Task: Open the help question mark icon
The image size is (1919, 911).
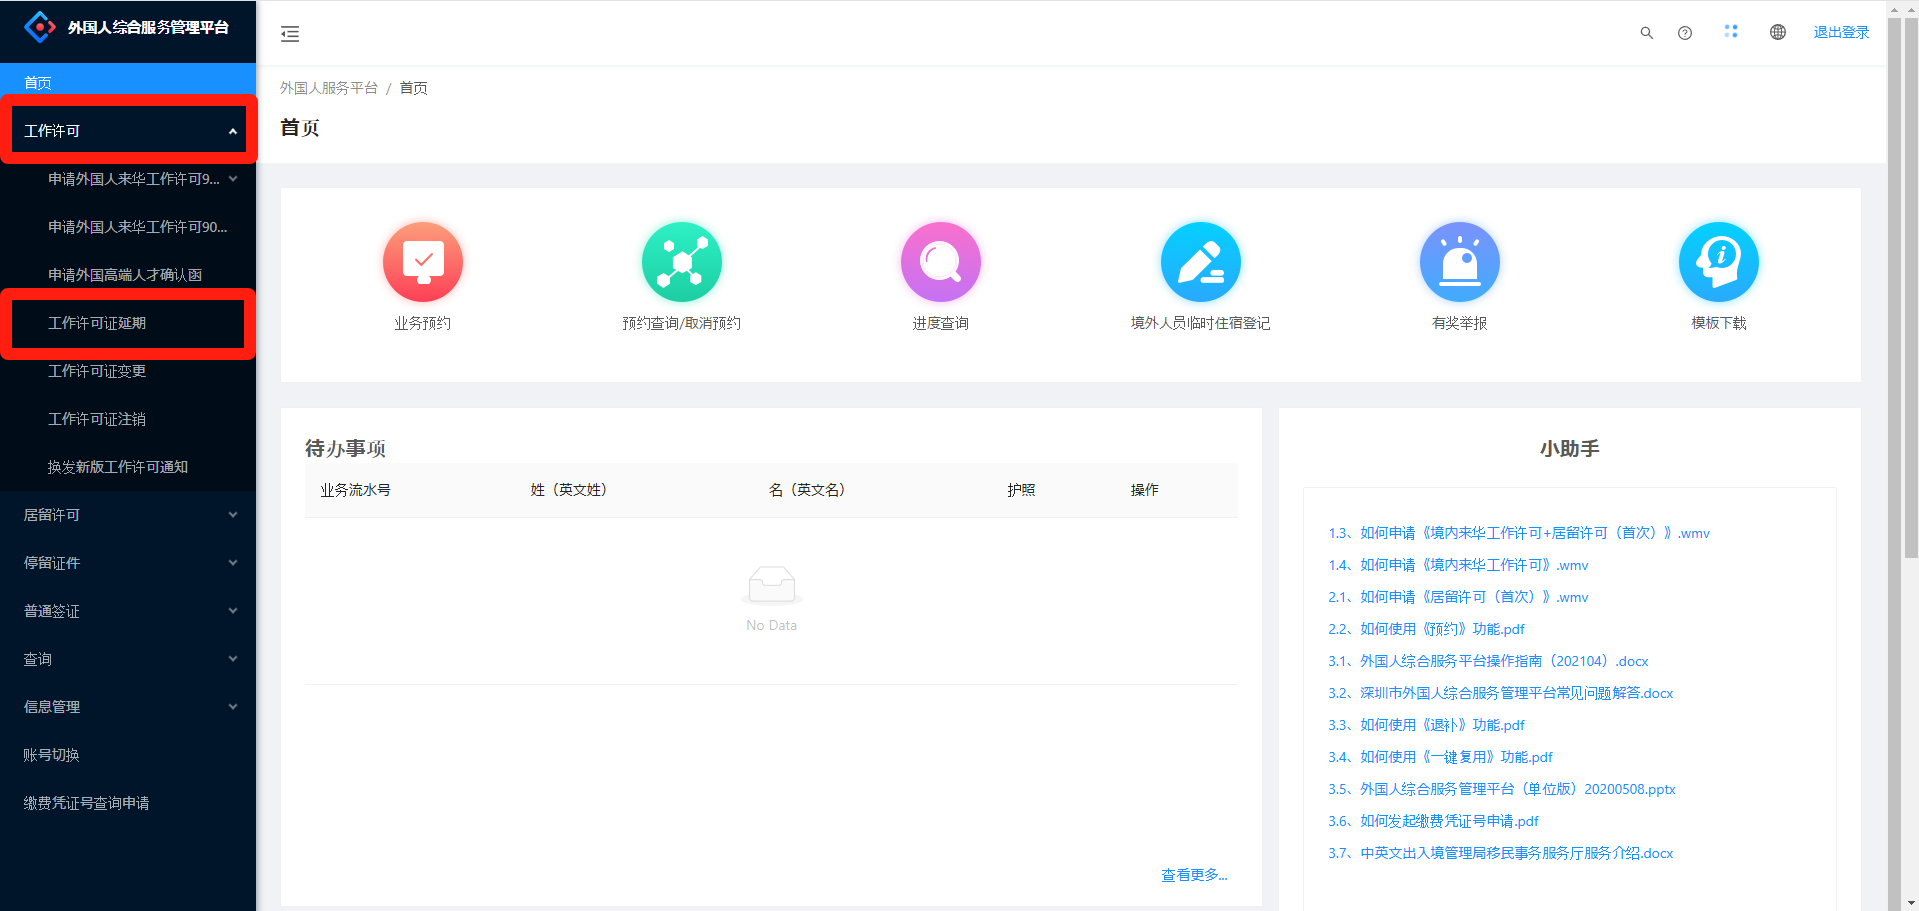Action: tap(1685, 33)
